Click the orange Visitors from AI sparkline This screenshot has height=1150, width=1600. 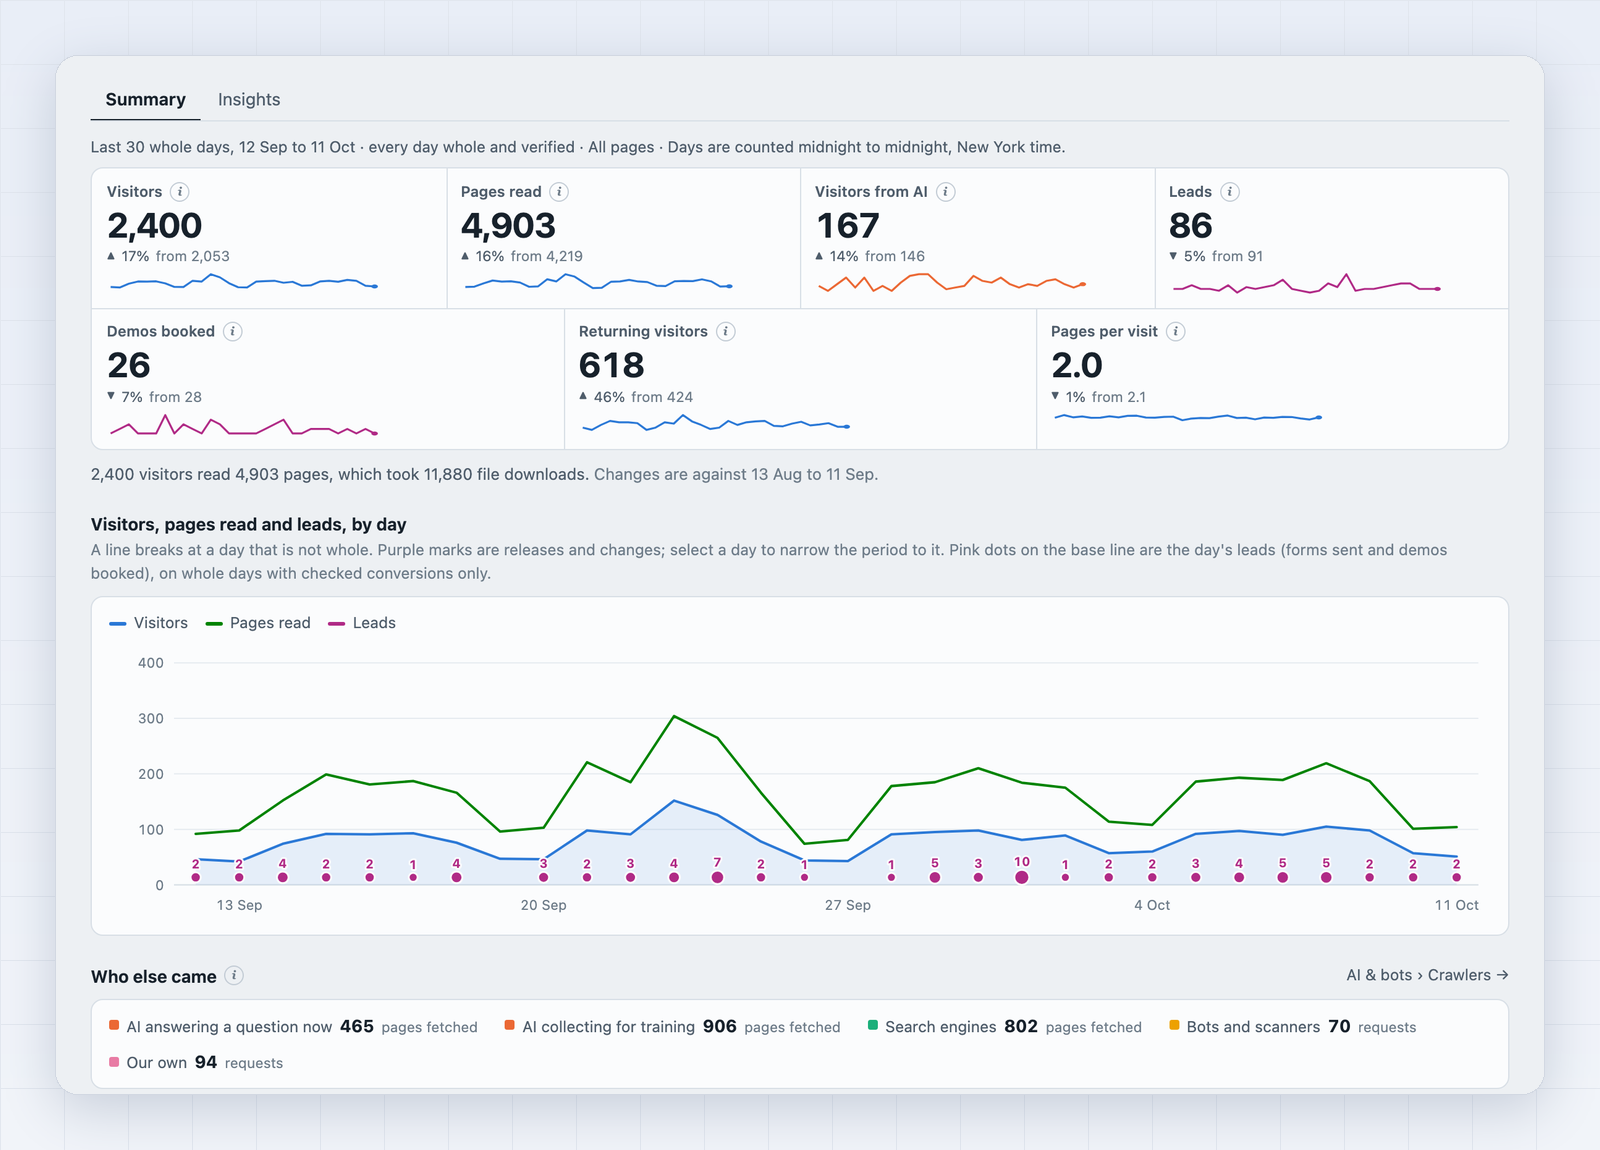[951, 282]
